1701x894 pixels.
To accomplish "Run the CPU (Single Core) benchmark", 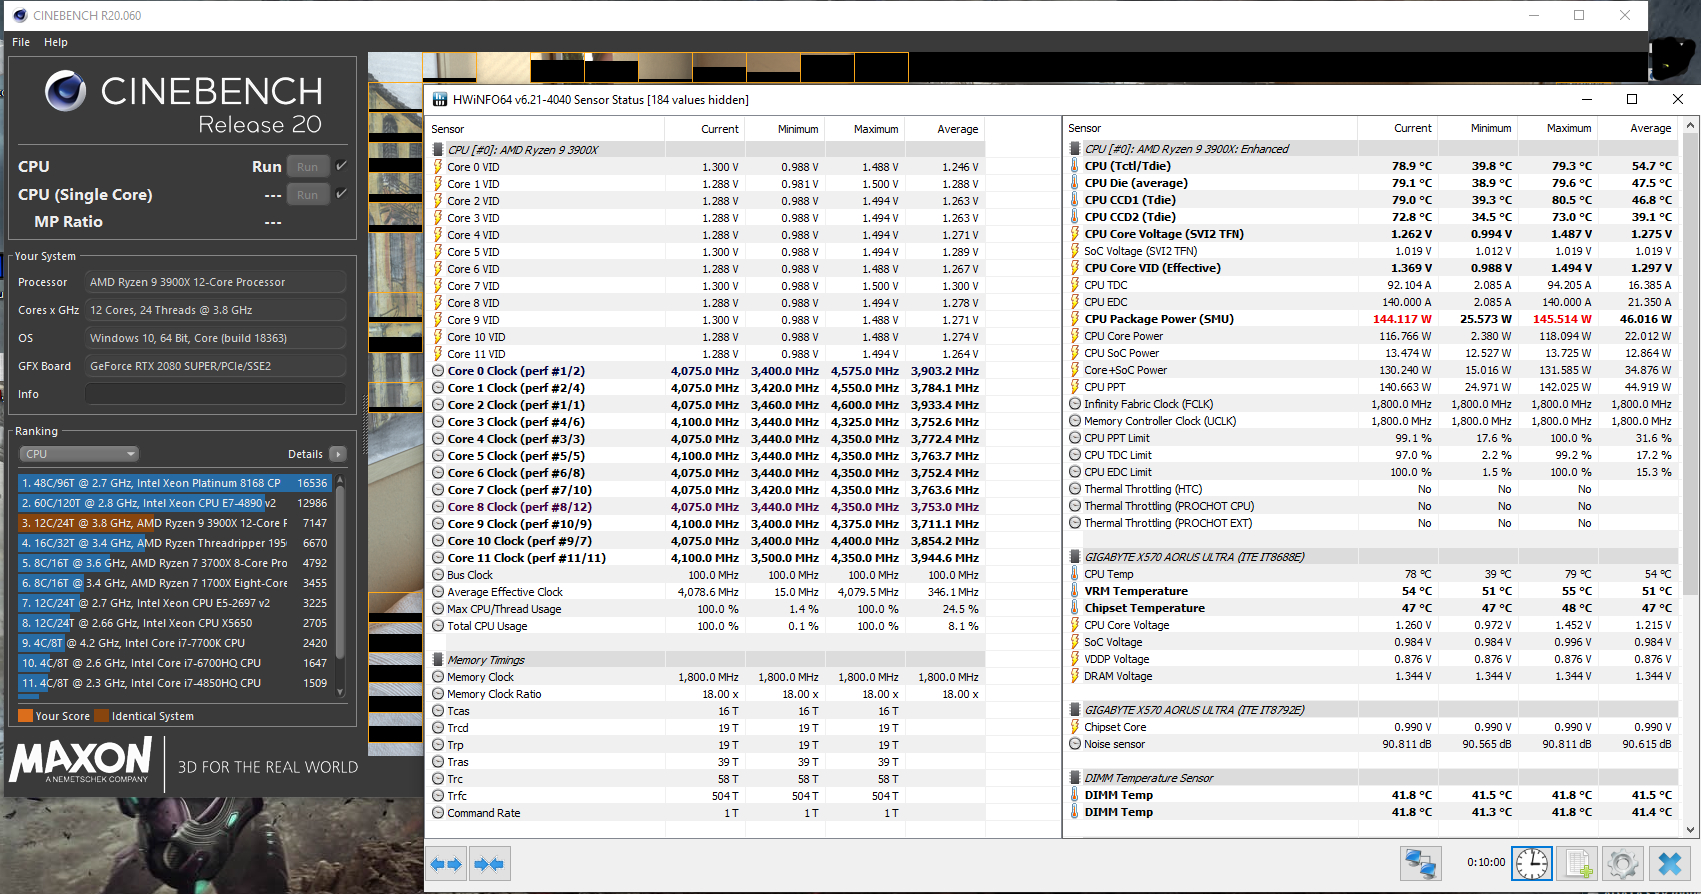I will click(308, 195).
